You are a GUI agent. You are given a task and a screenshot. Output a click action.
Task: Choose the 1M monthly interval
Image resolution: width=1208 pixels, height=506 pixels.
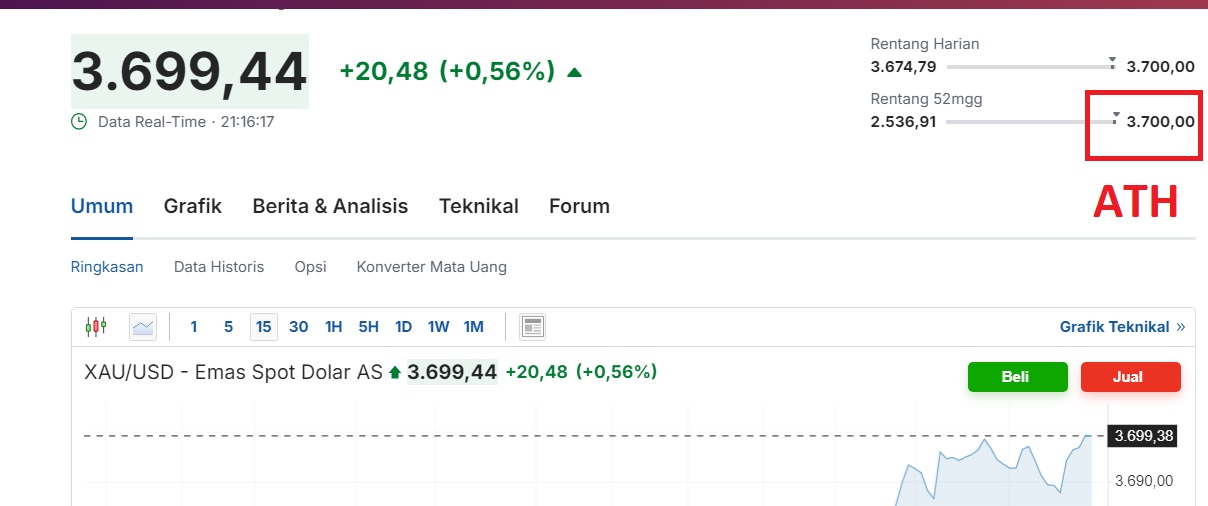pos(473,326)
